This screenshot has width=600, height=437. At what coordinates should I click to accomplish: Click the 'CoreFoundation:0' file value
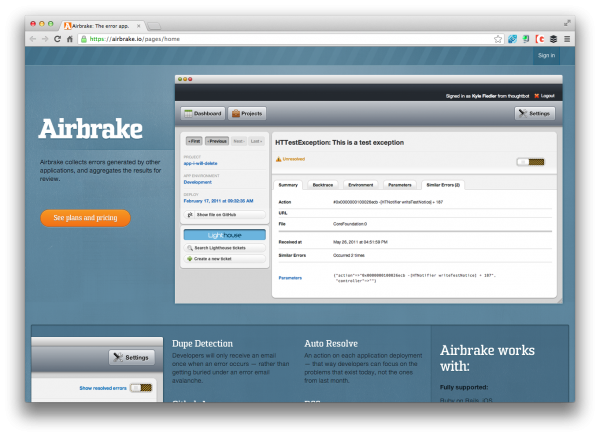pos(350,224)
